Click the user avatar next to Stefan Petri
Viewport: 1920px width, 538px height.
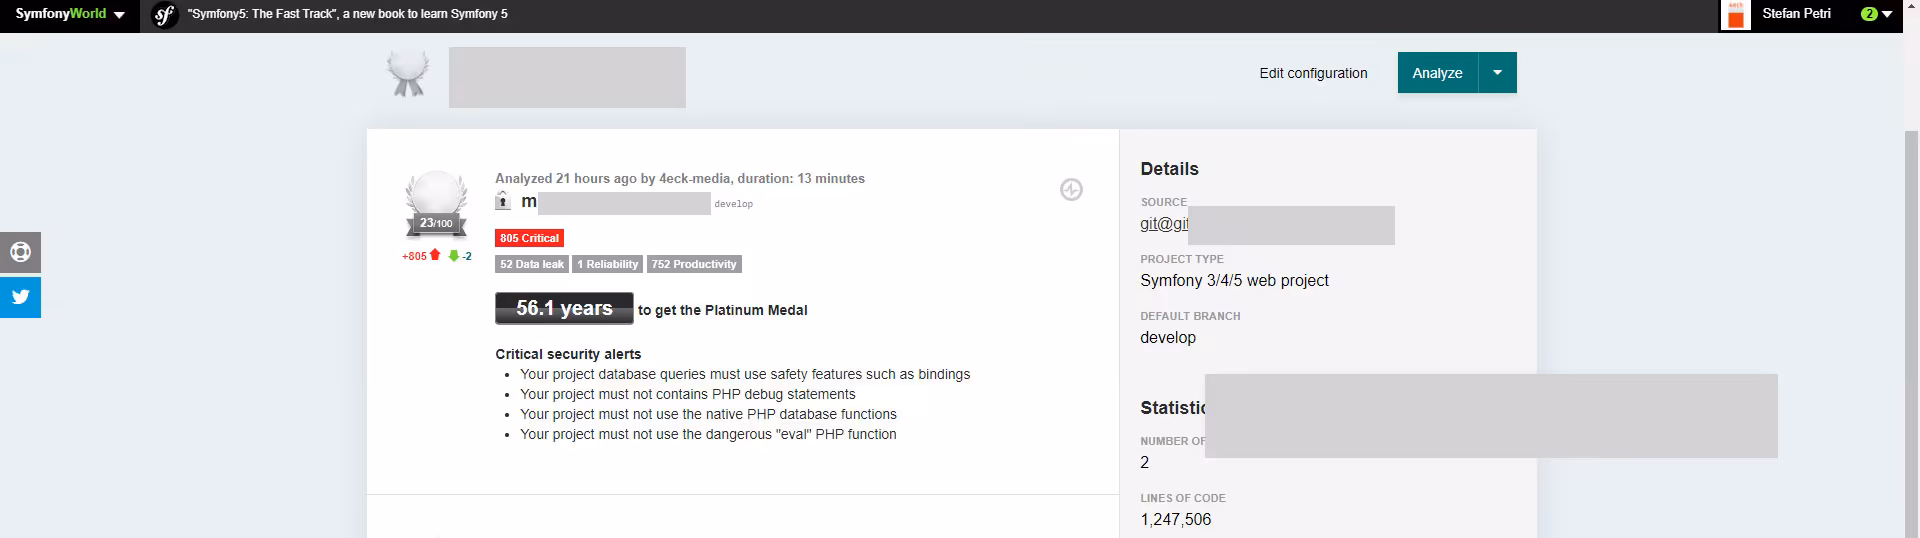point(1735,15)
